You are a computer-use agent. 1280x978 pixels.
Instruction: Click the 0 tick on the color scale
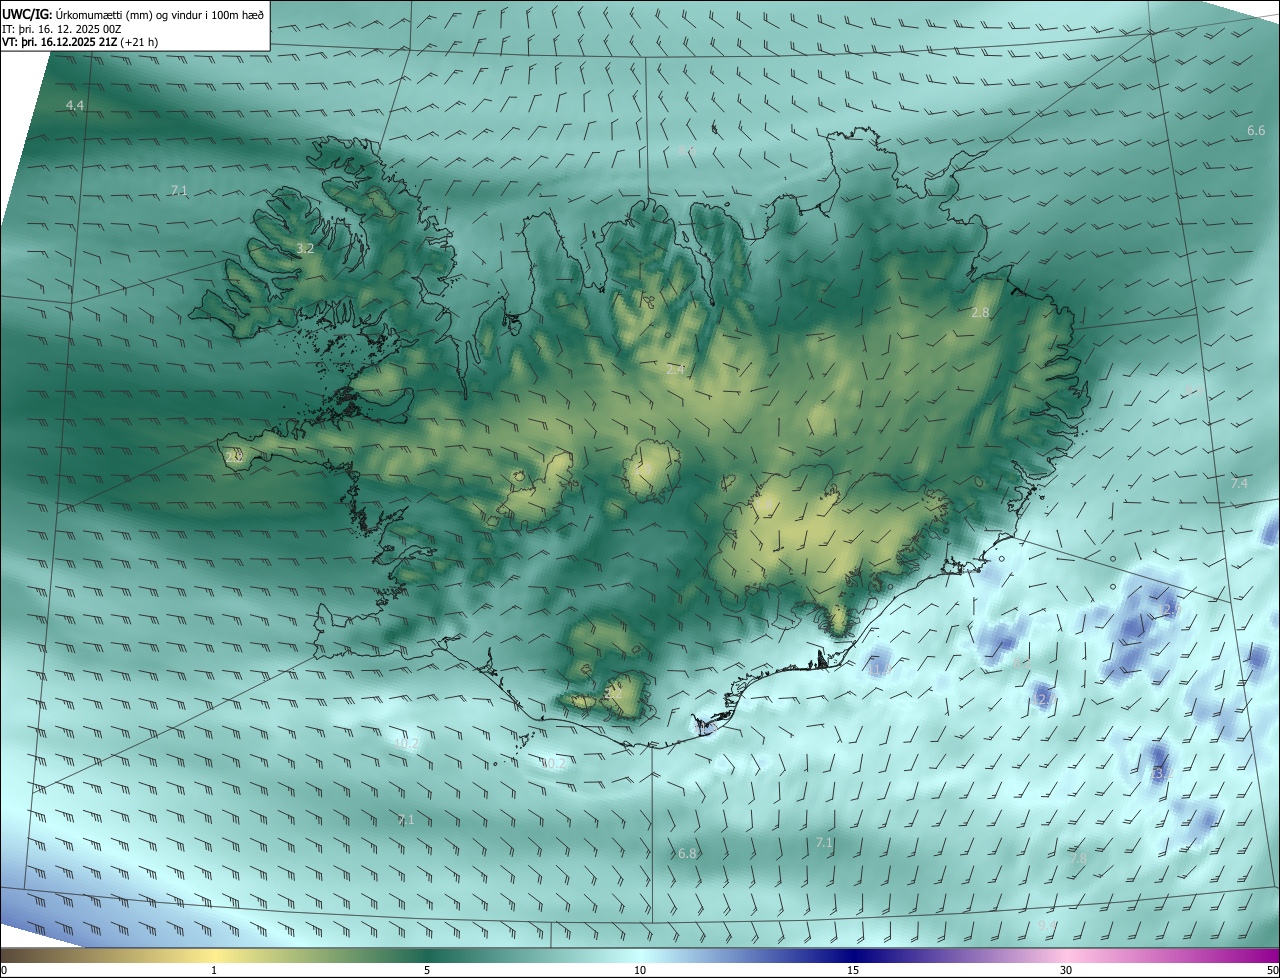4,970
